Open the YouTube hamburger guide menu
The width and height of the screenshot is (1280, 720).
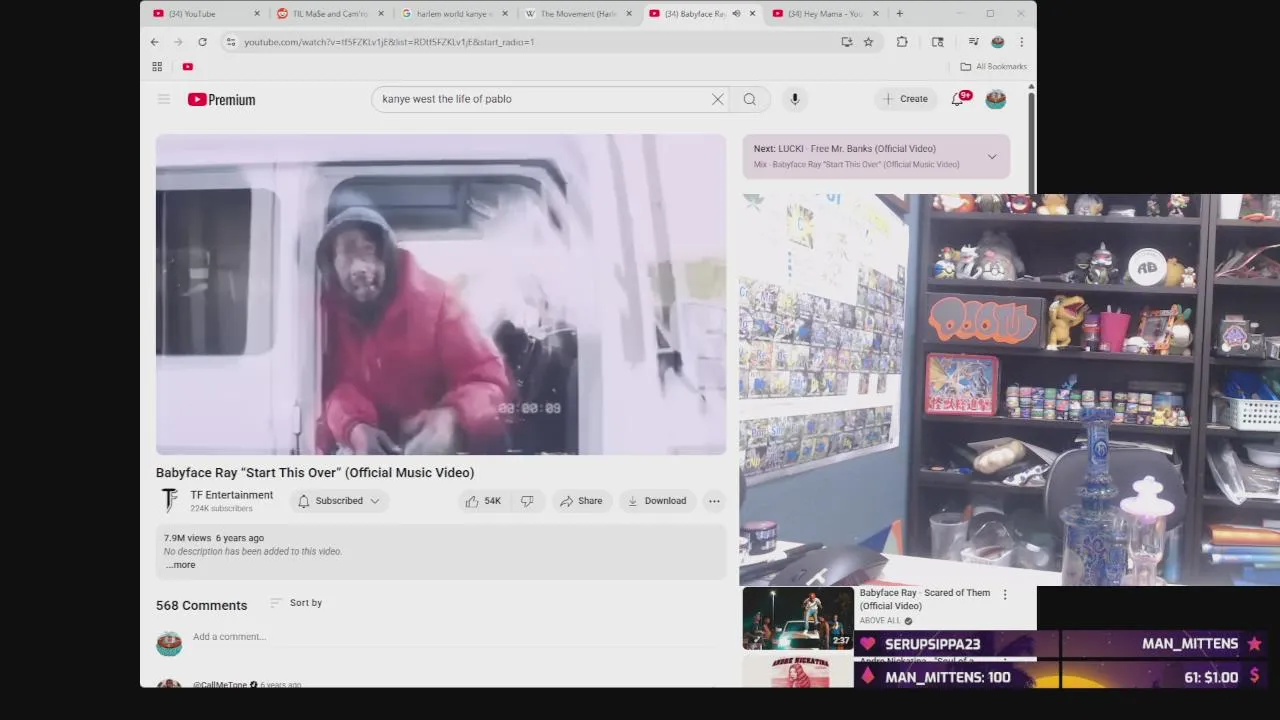click(x=164, y=99)
